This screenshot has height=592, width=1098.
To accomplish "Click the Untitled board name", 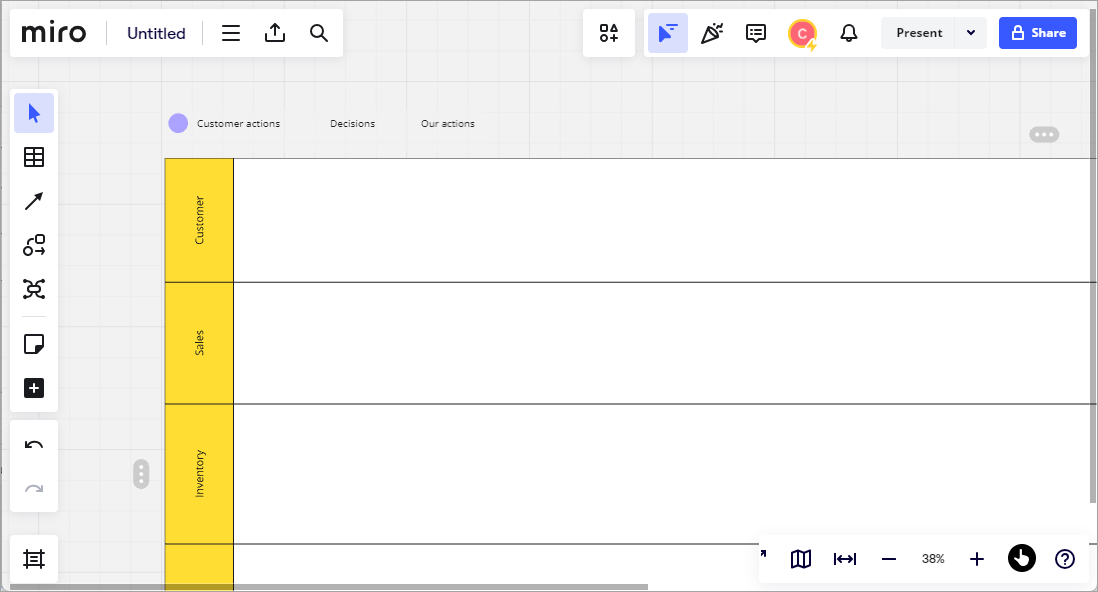I will click(x=156, y=33).
